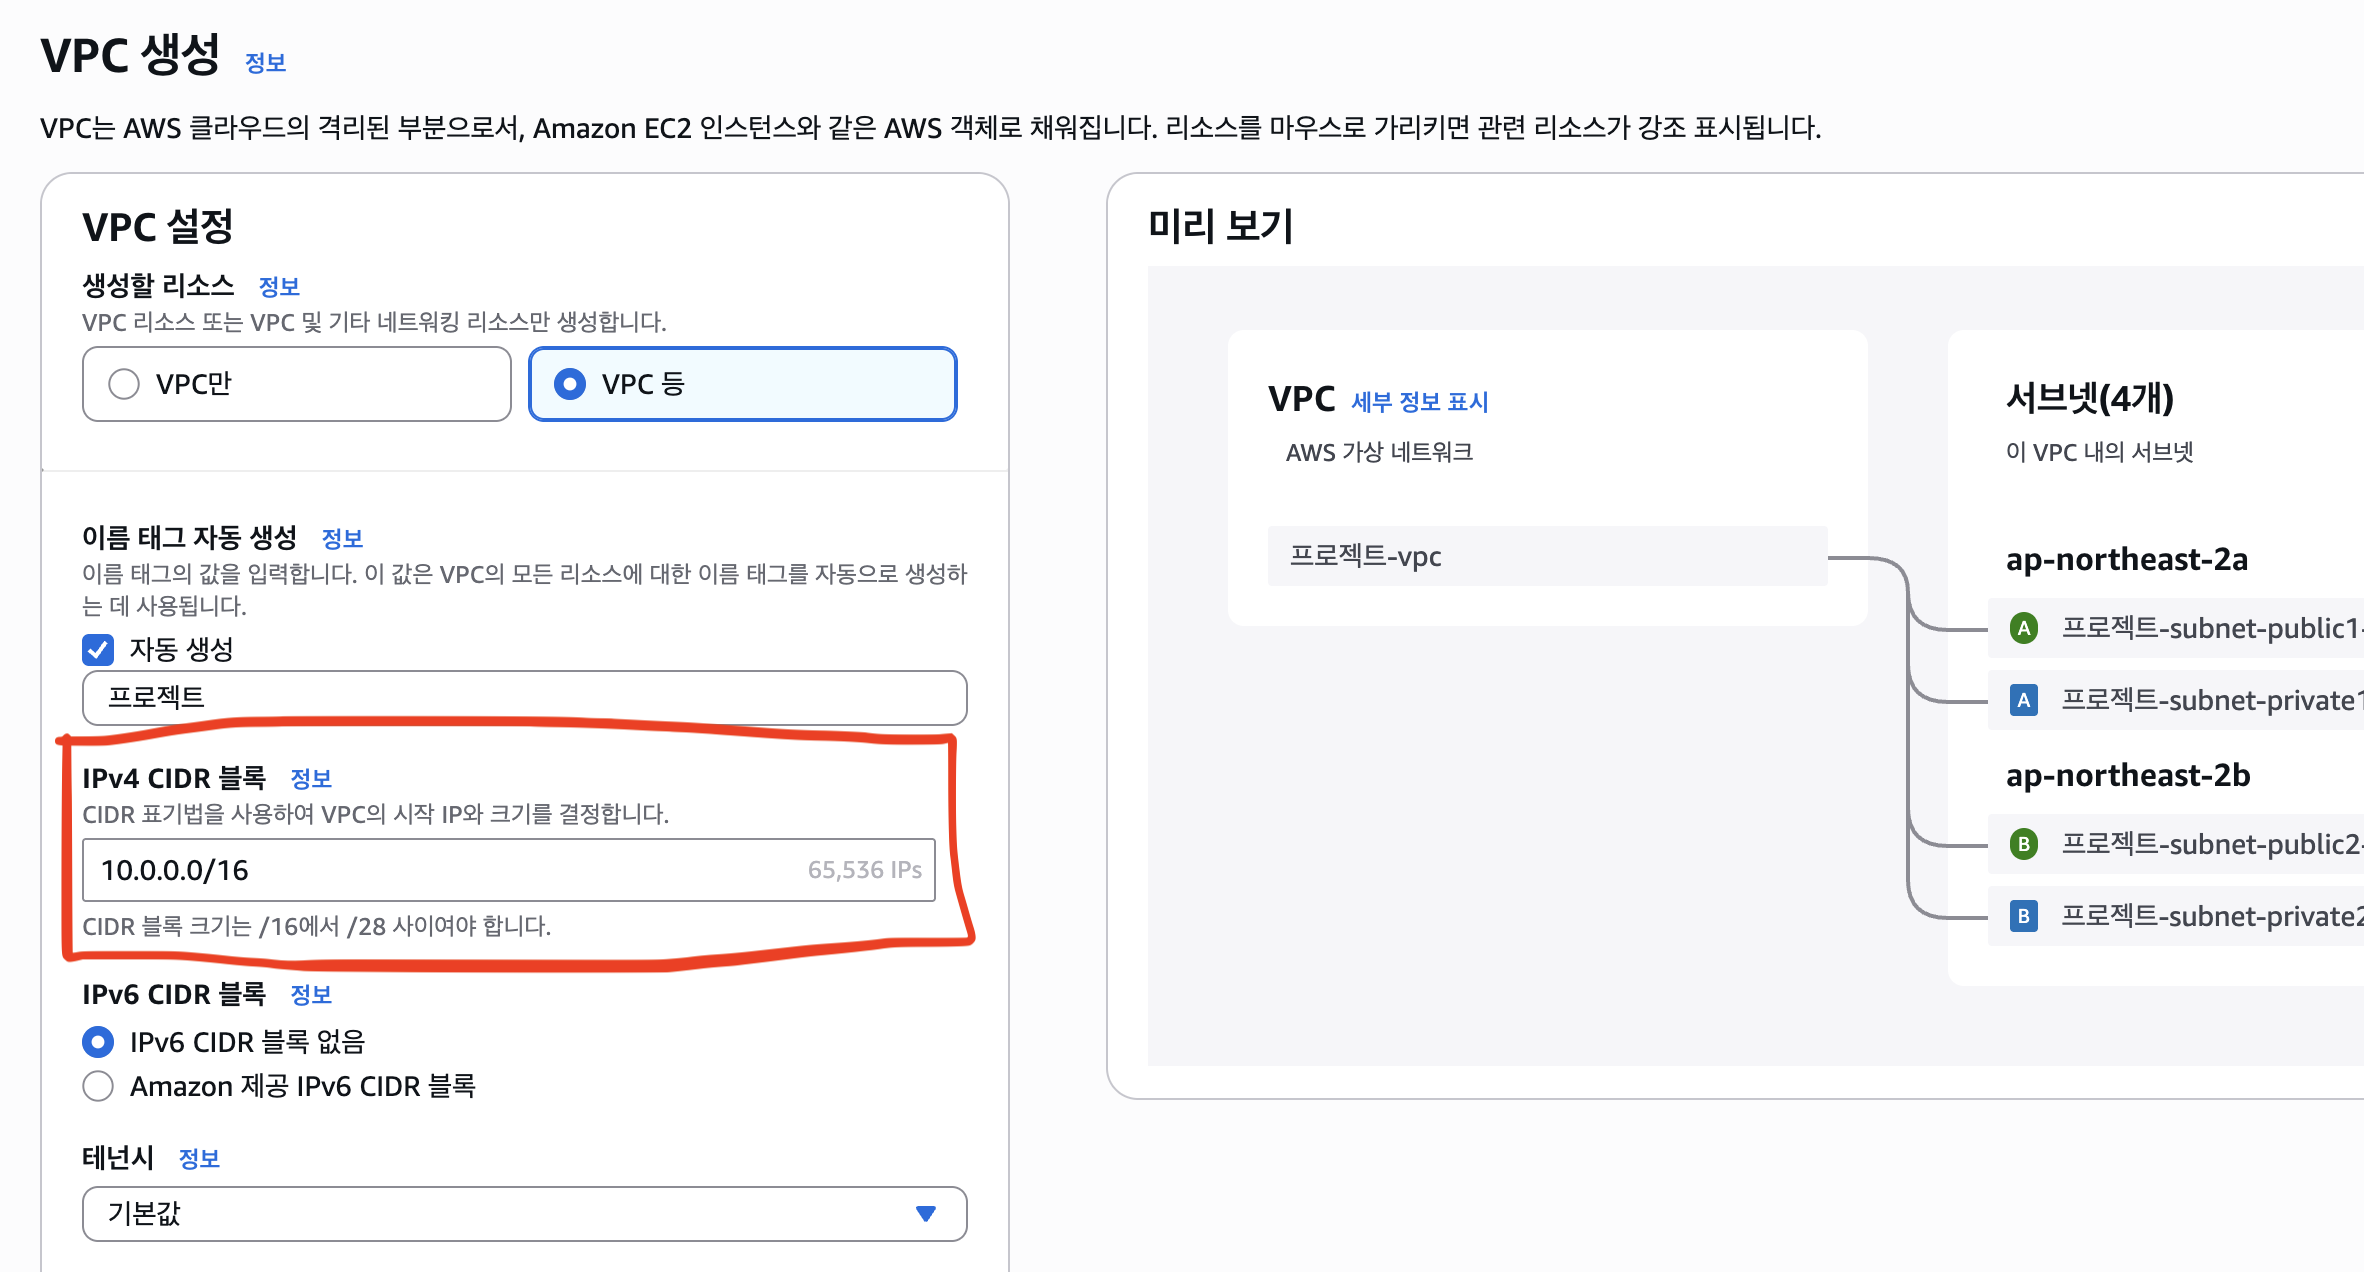Open 세부 정보 표시 link for VPC
2364x1272 pixels.
pos(1419,402)
